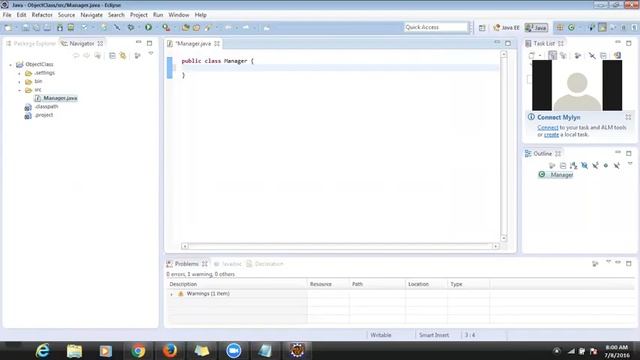Expand the bin folder arrow

[x=19, y=82]
